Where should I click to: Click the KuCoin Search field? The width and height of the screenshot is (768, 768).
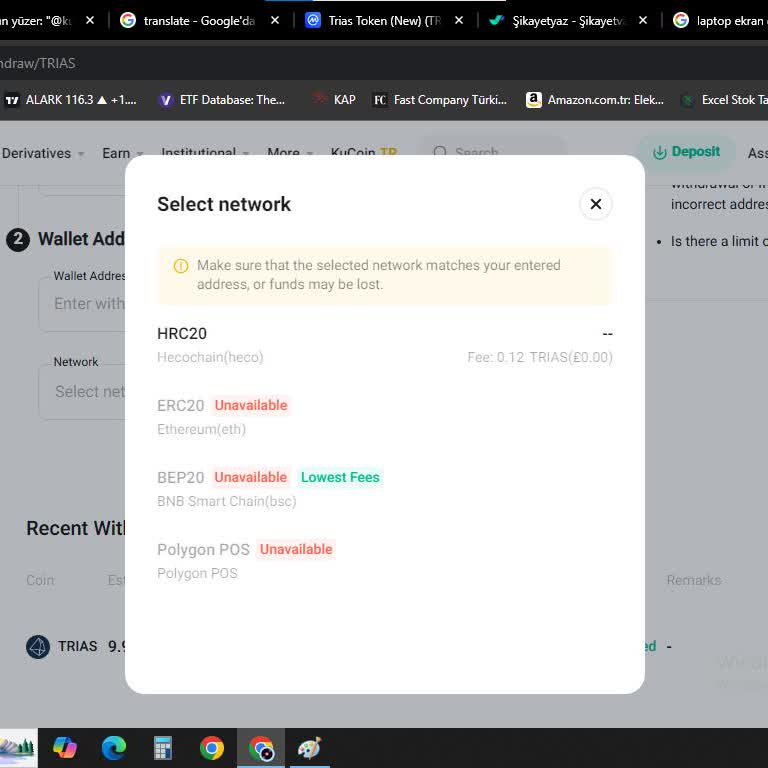[x=493, y=151]
